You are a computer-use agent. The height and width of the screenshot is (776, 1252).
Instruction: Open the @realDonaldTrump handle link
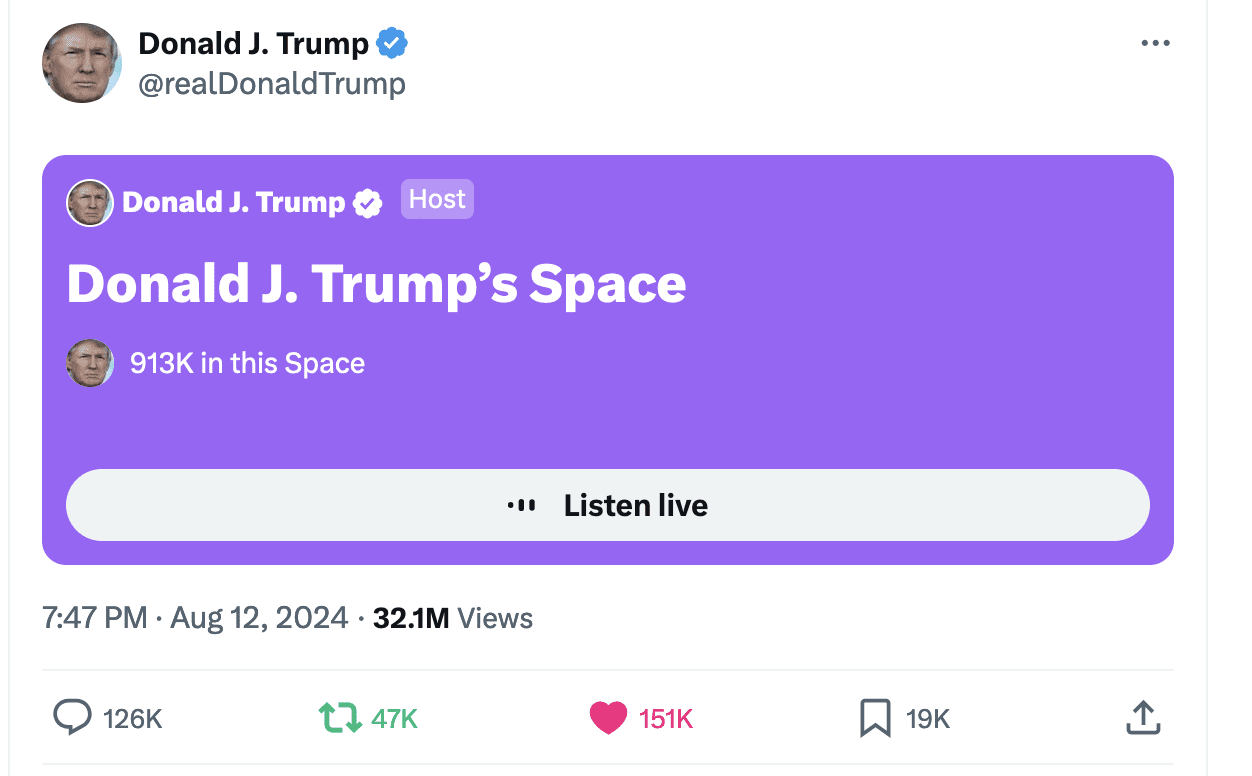(x=272, y=84)
